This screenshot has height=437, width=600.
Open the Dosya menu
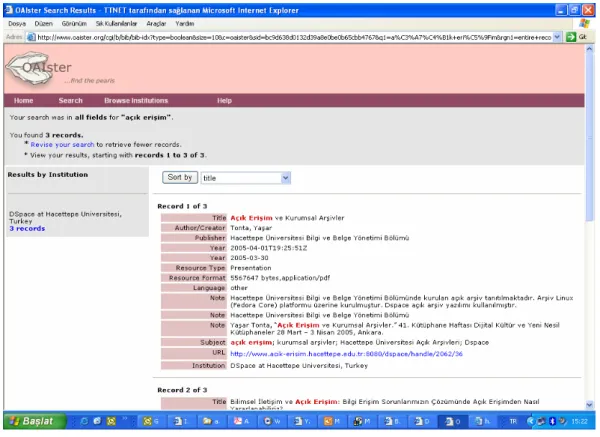[x=17, y=24]
